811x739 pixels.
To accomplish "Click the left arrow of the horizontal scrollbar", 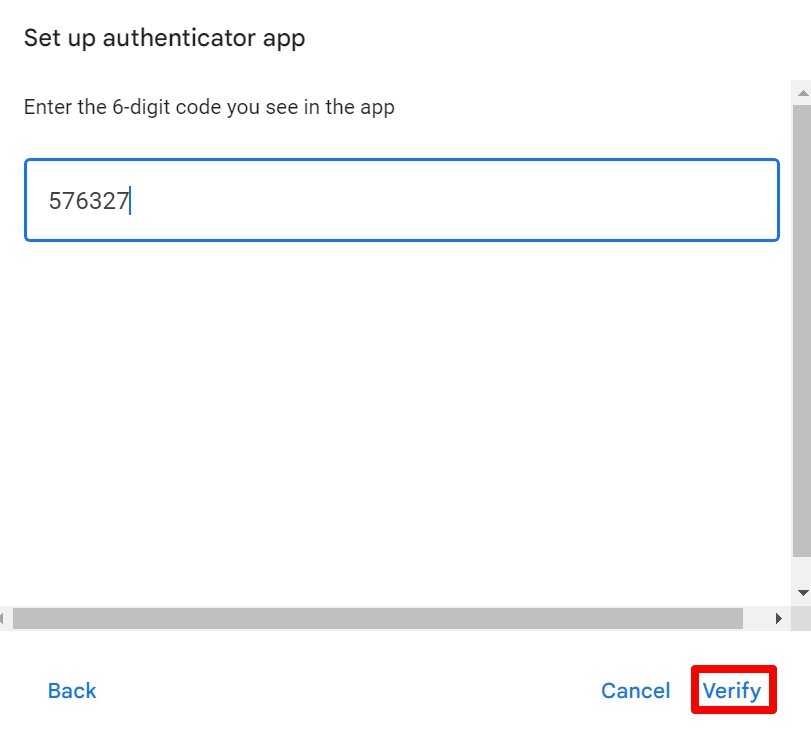I will click(x=6, y=617).
